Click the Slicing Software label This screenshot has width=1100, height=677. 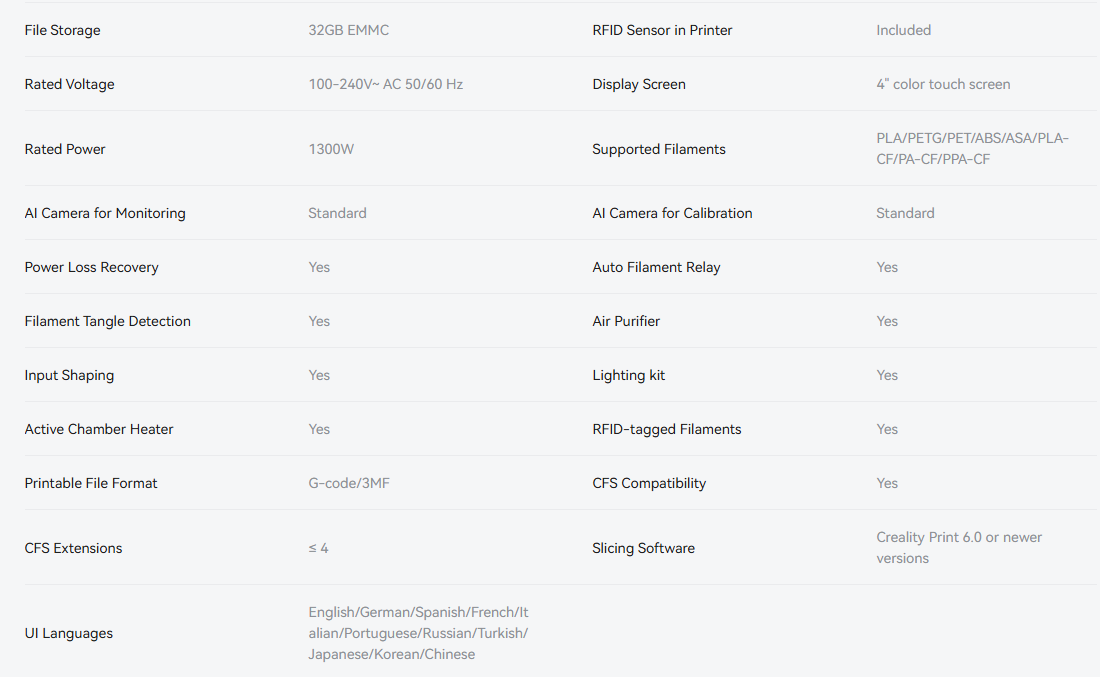coord(643,548)
